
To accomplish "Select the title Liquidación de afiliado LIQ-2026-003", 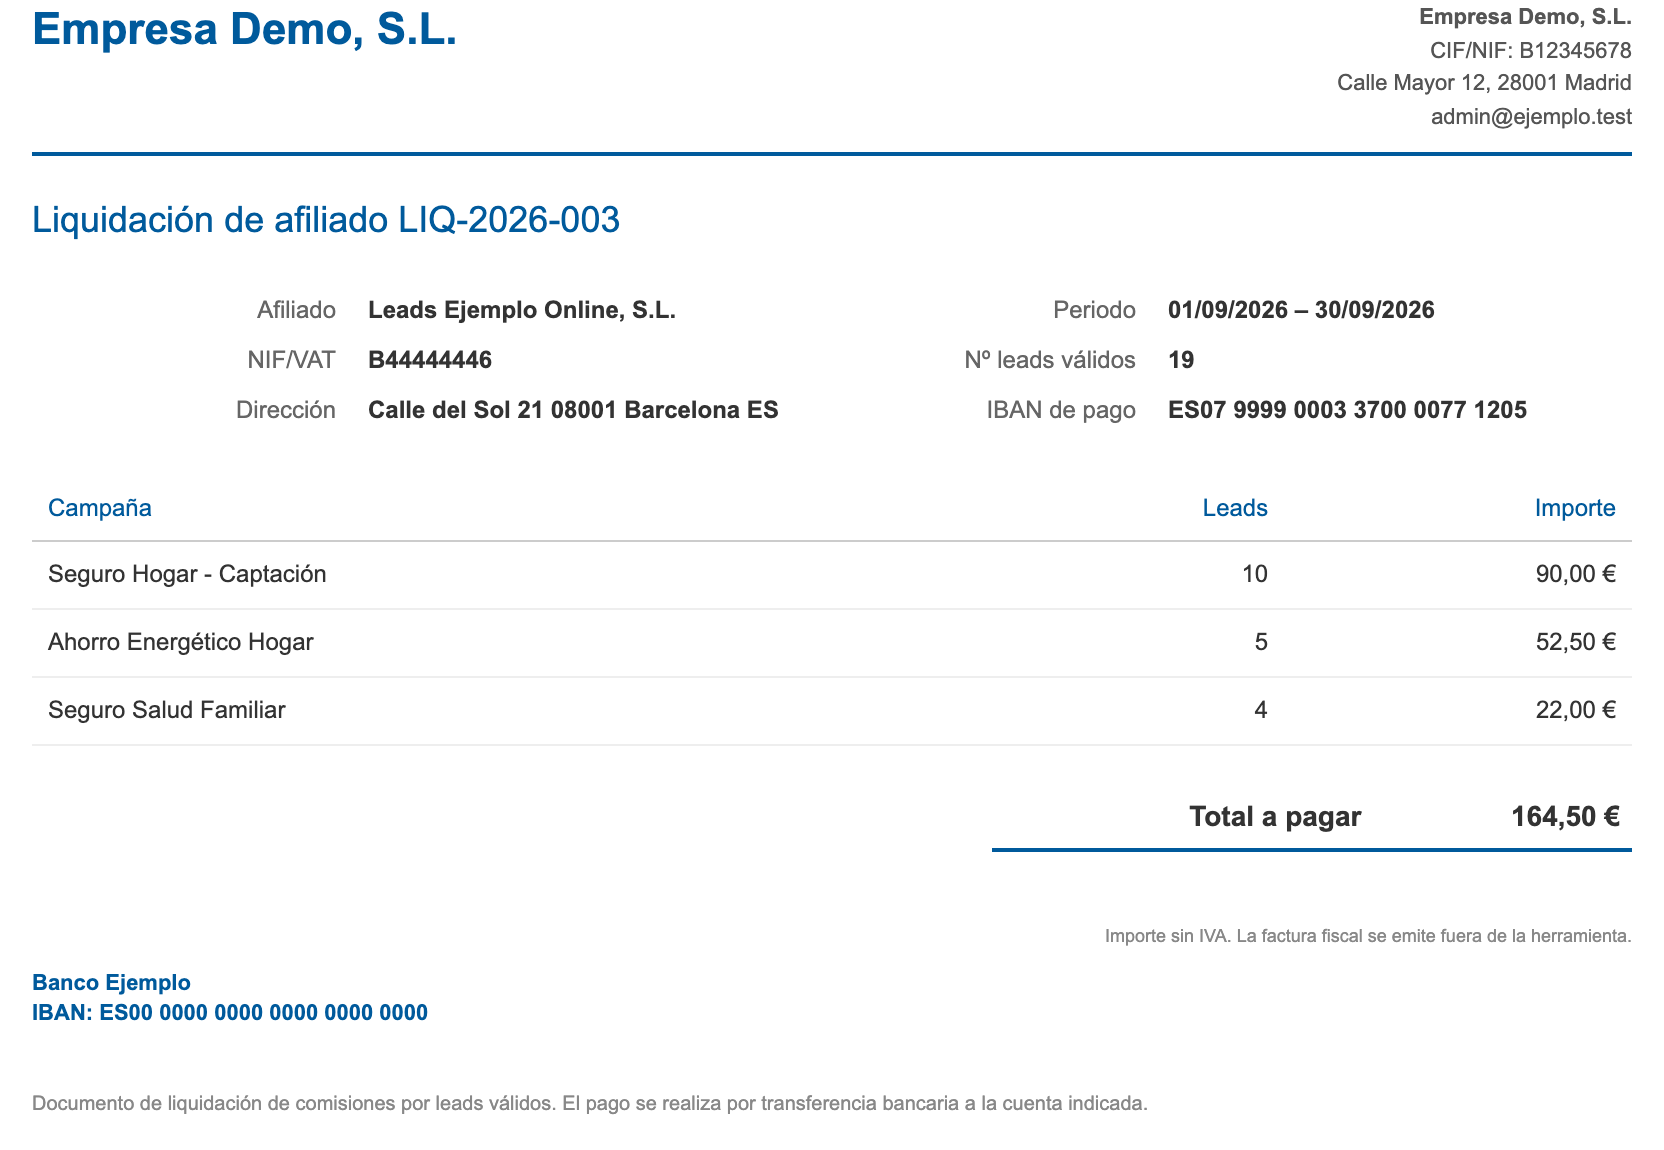I will 326,219.
